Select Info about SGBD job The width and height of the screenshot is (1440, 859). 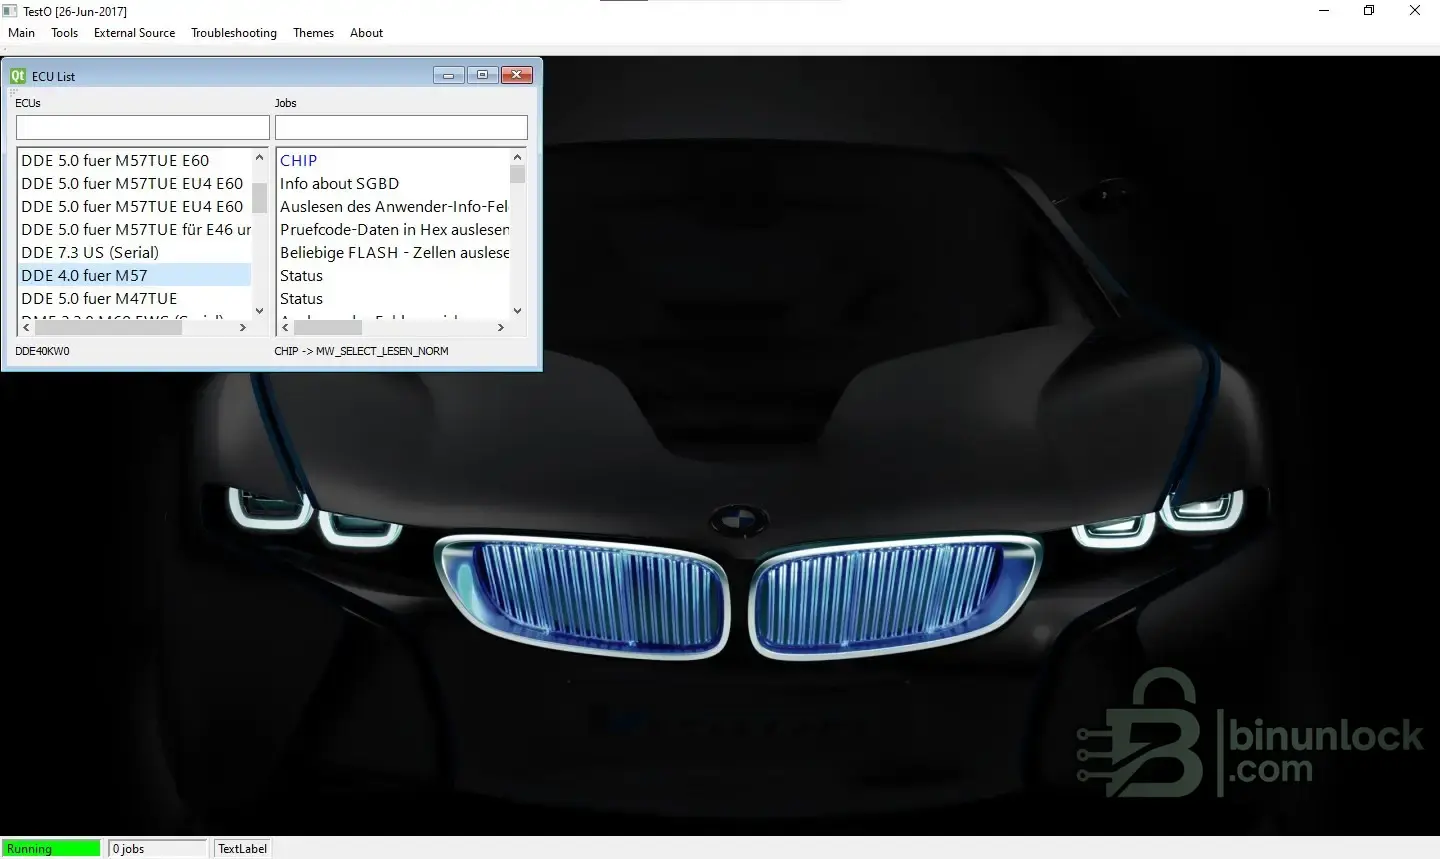coord(339,184)
